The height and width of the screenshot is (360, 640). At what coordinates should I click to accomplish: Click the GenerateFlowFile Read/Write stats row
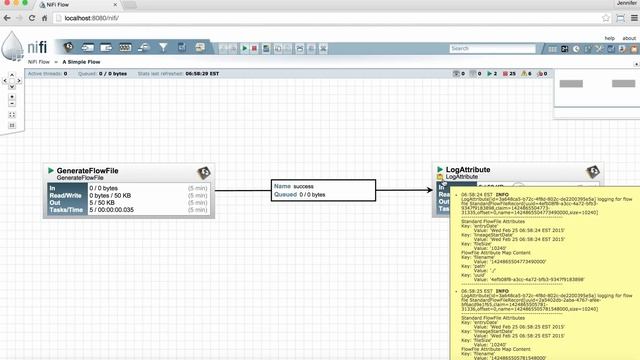[129, 196]
